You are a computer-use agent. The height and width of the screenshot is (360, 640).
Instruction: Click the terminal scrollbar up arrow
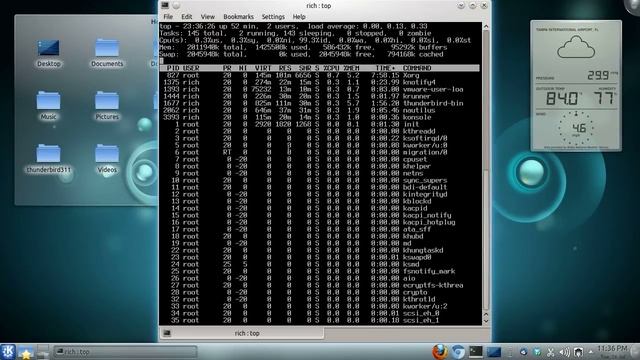(486, 27)
